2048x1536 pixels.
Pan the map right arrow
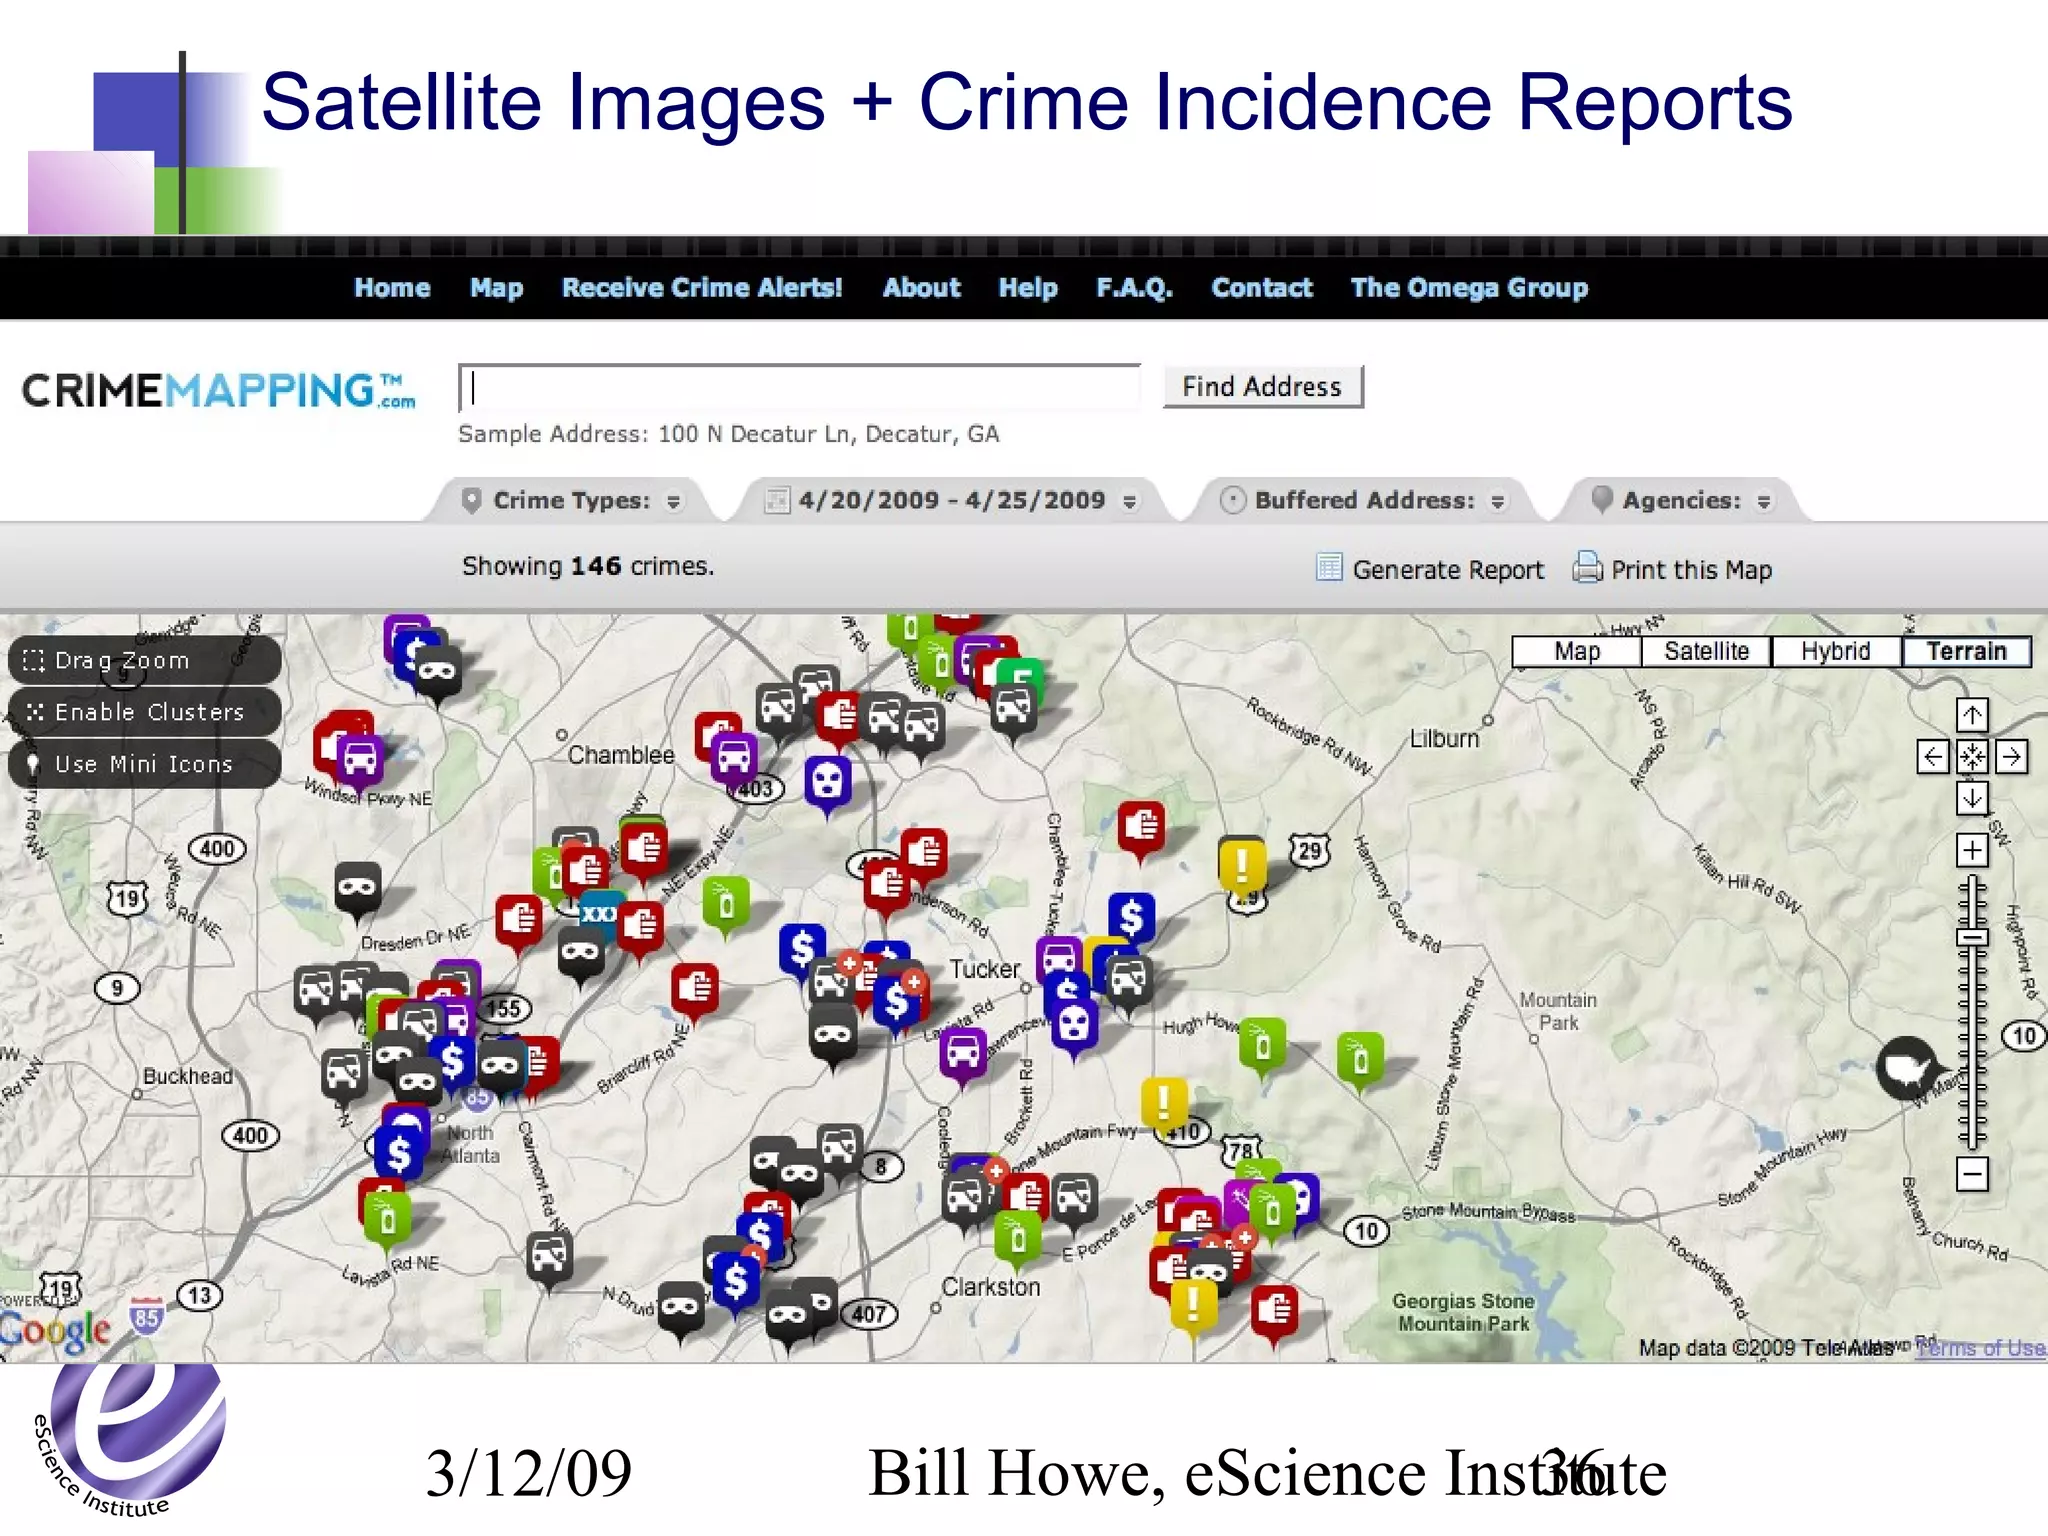pyautogui.click(x=2012, y=757)
